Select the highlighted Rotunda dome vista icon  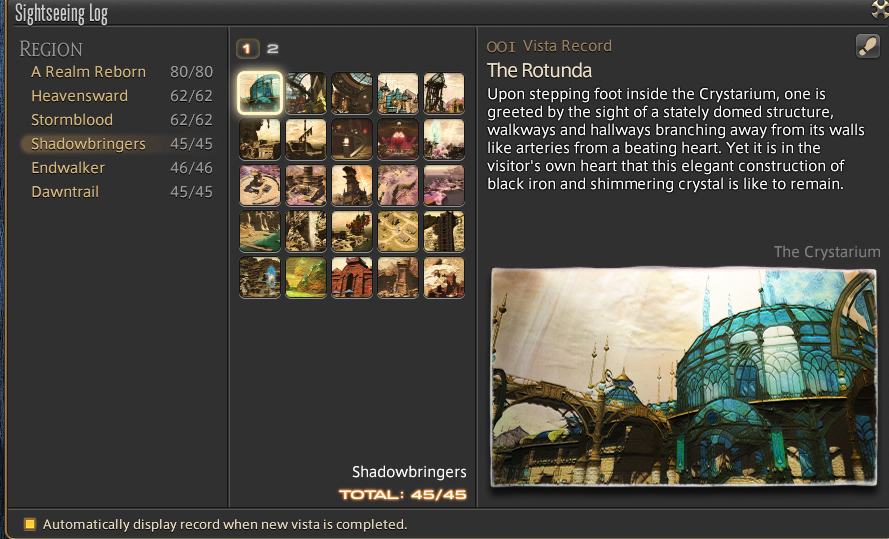260,93
